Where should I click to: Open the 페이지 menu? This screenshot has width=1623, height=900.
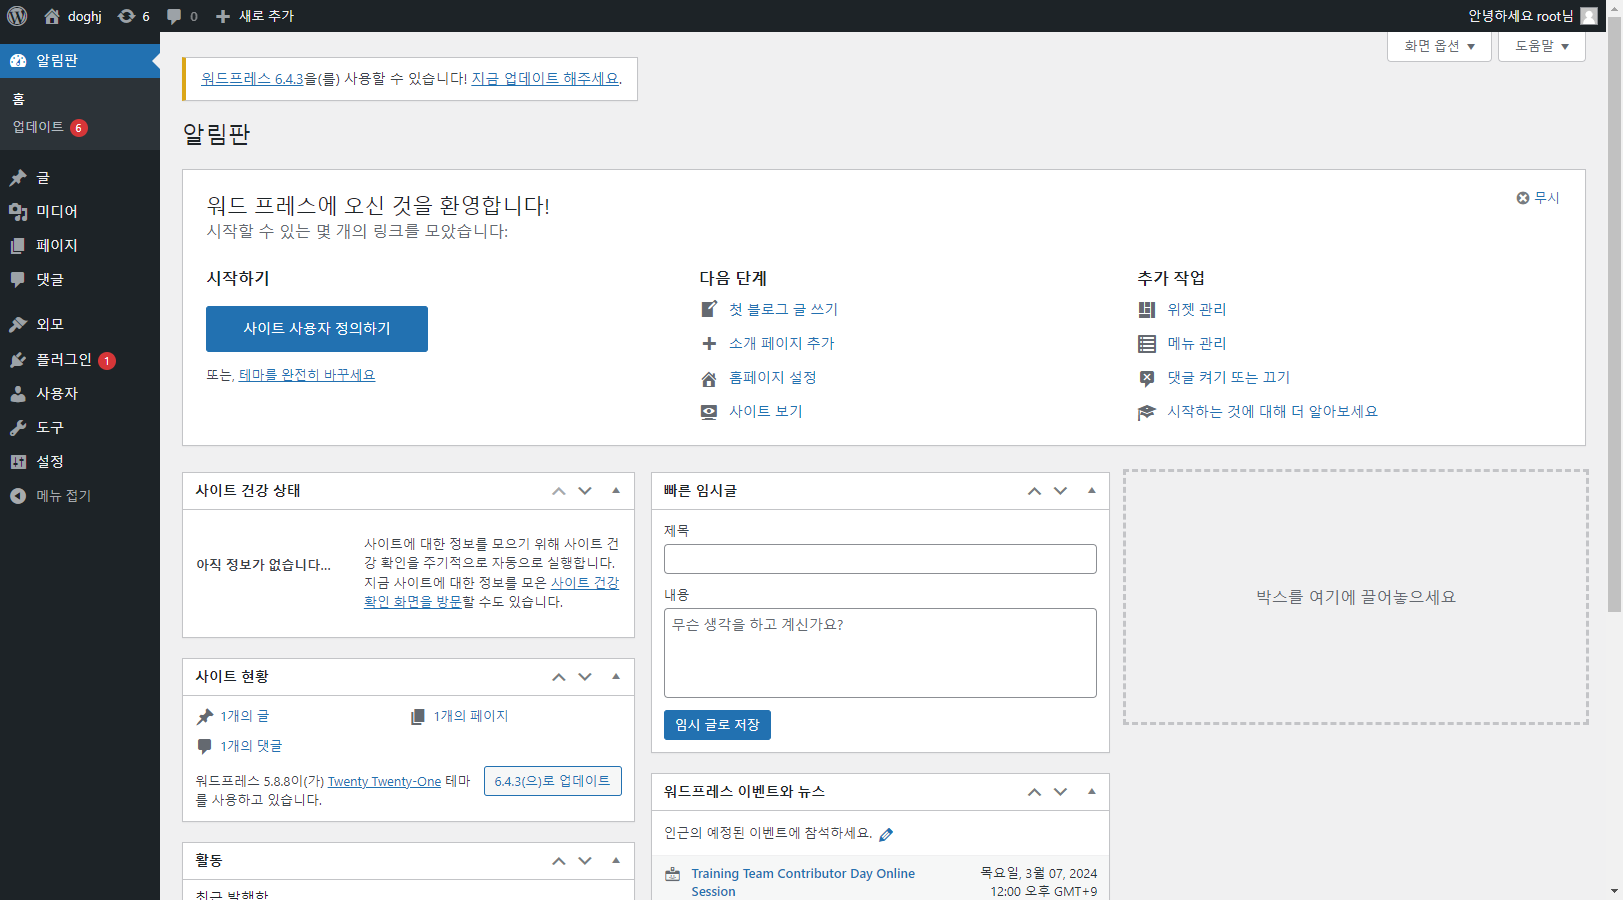[x=80, y=246]
